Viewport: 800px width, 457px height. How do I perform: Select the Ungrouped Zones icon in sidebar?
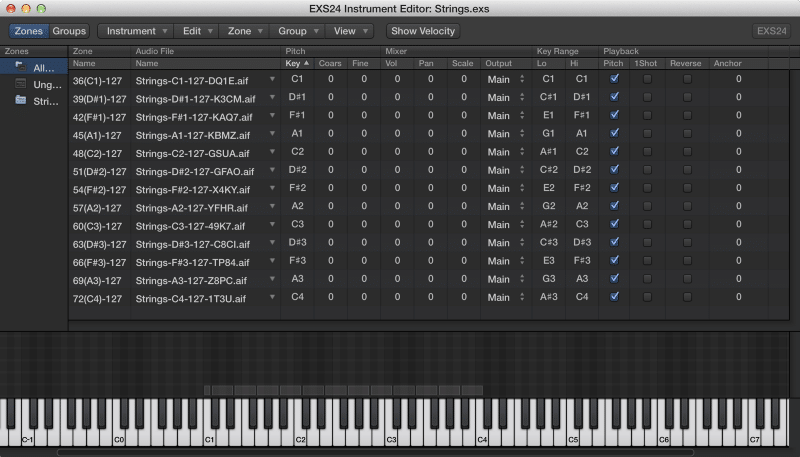click(x=20, y=84)
